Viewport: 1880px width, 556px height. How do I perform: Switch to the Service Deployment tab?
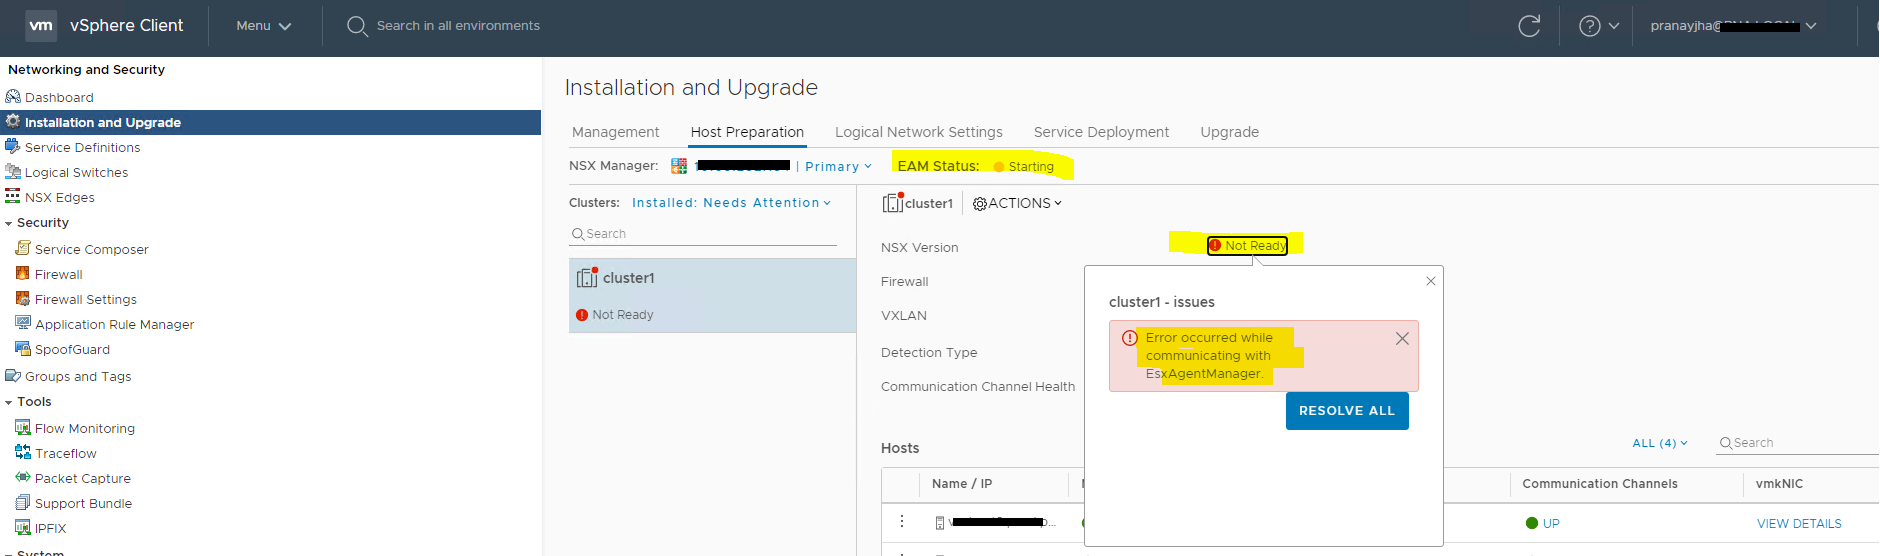1101,132
